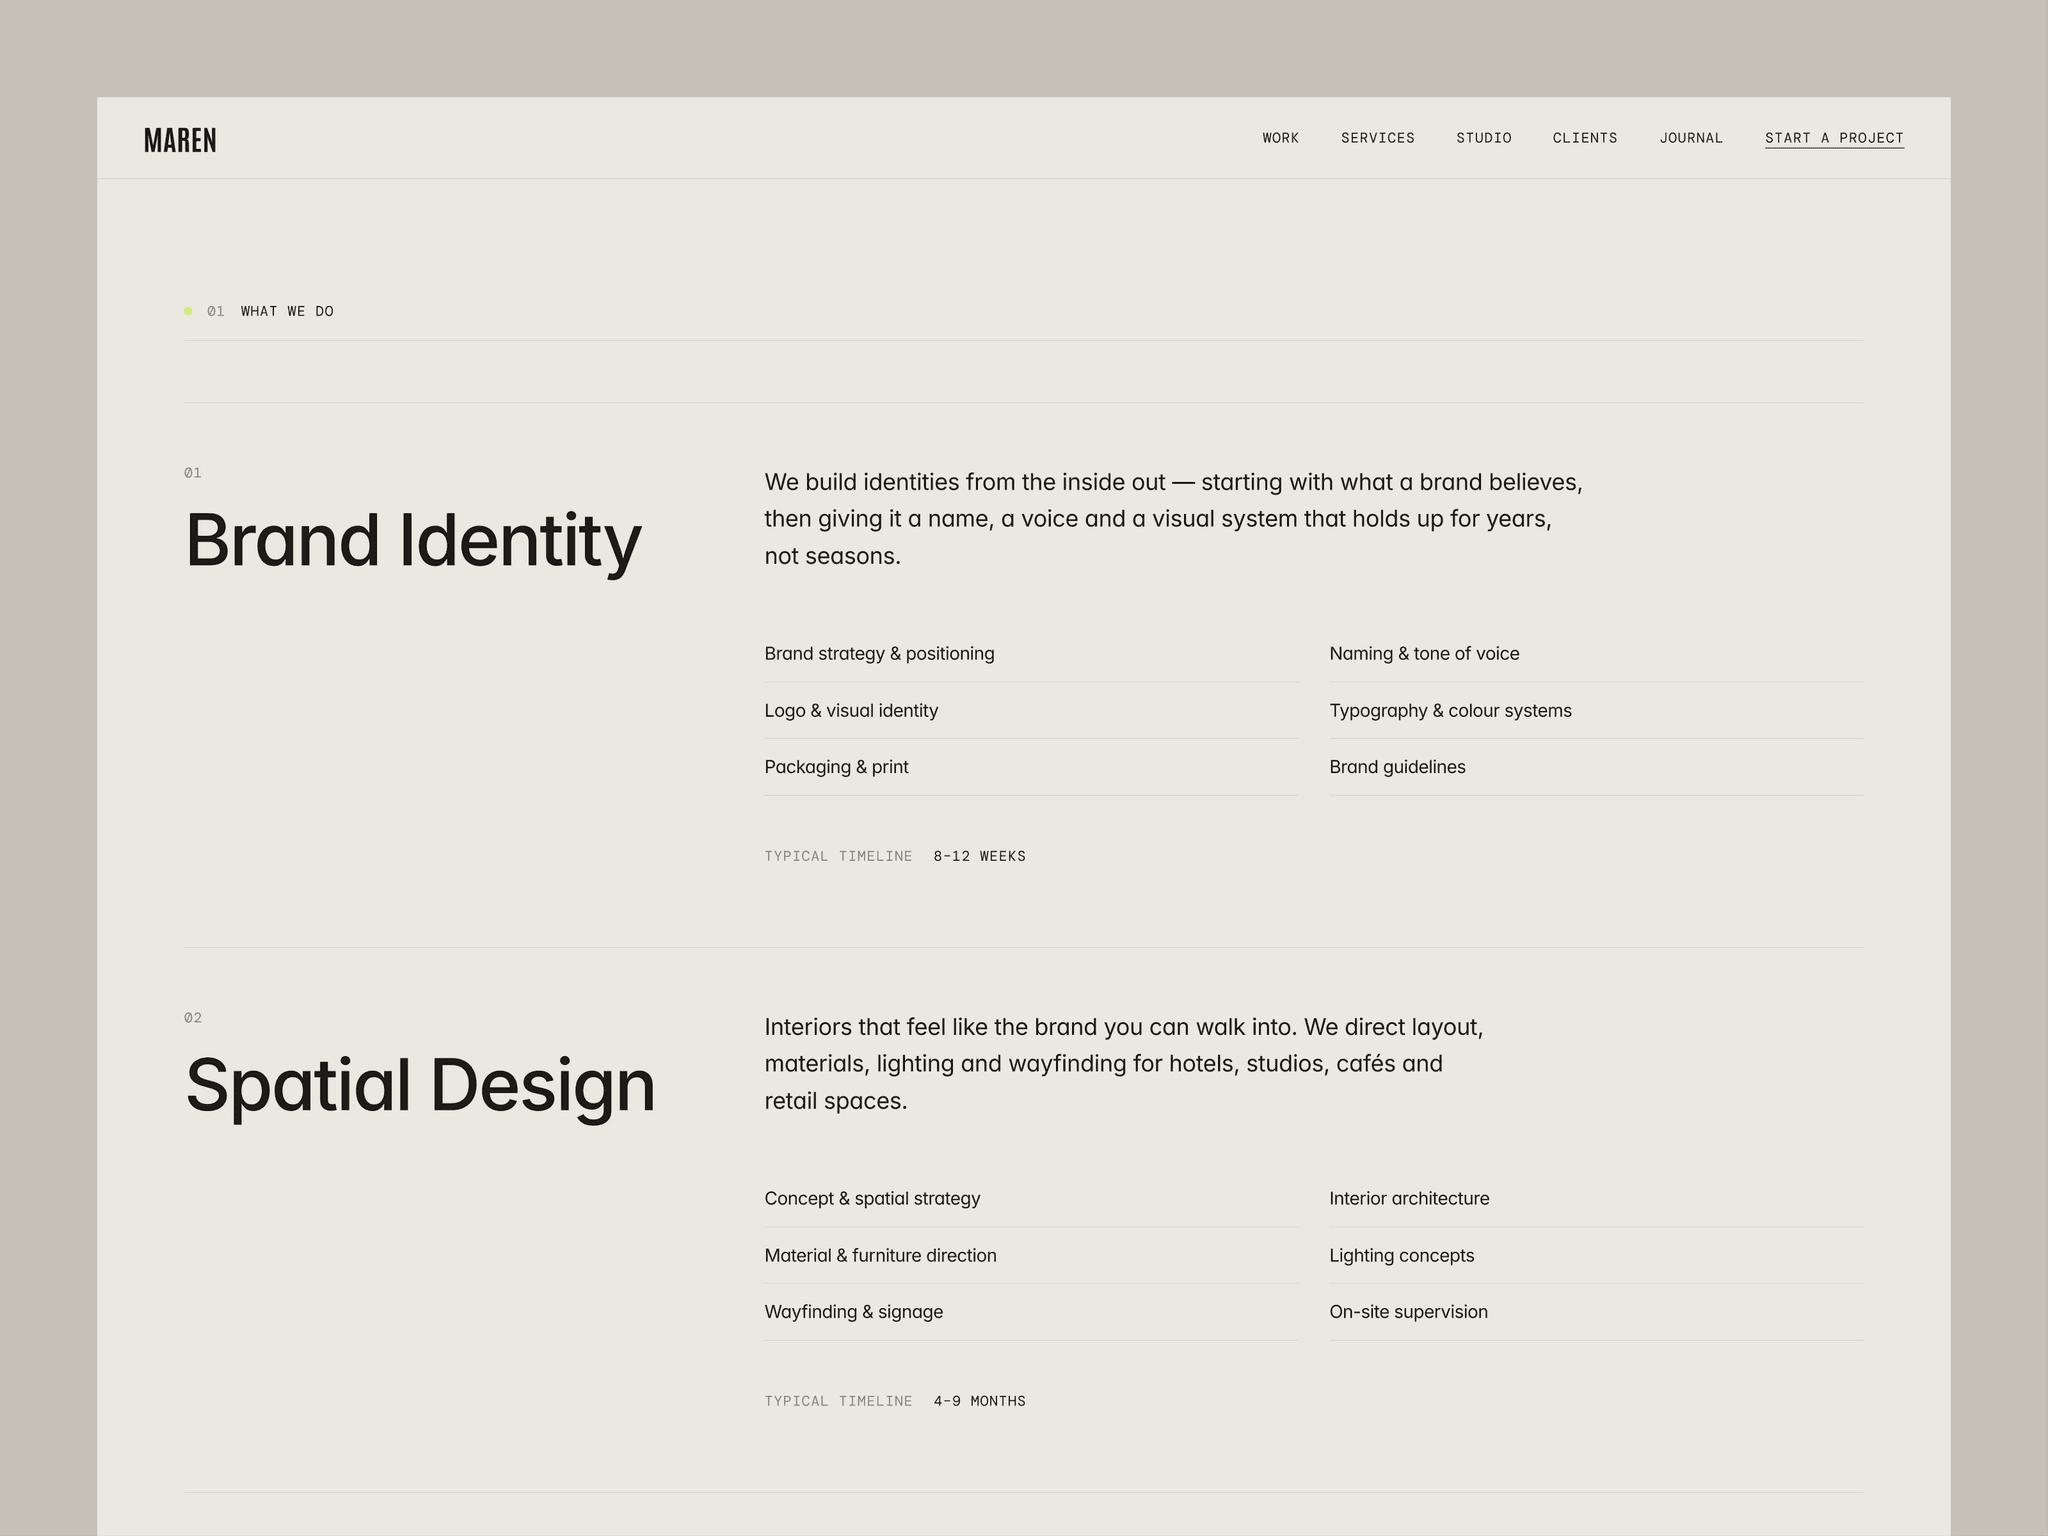Image resolution: width=2048 pixels, height=1536 pixels.
Task: Select Brand strategy & positioning item
Action: [1031, 654]
